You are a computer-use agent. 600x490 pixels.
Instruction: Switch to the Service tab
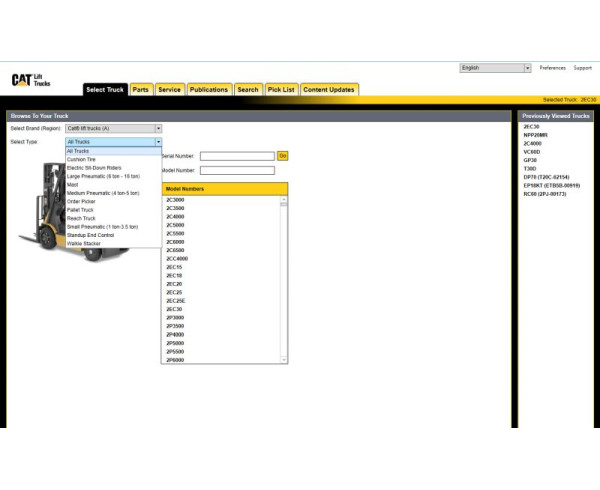169,89
